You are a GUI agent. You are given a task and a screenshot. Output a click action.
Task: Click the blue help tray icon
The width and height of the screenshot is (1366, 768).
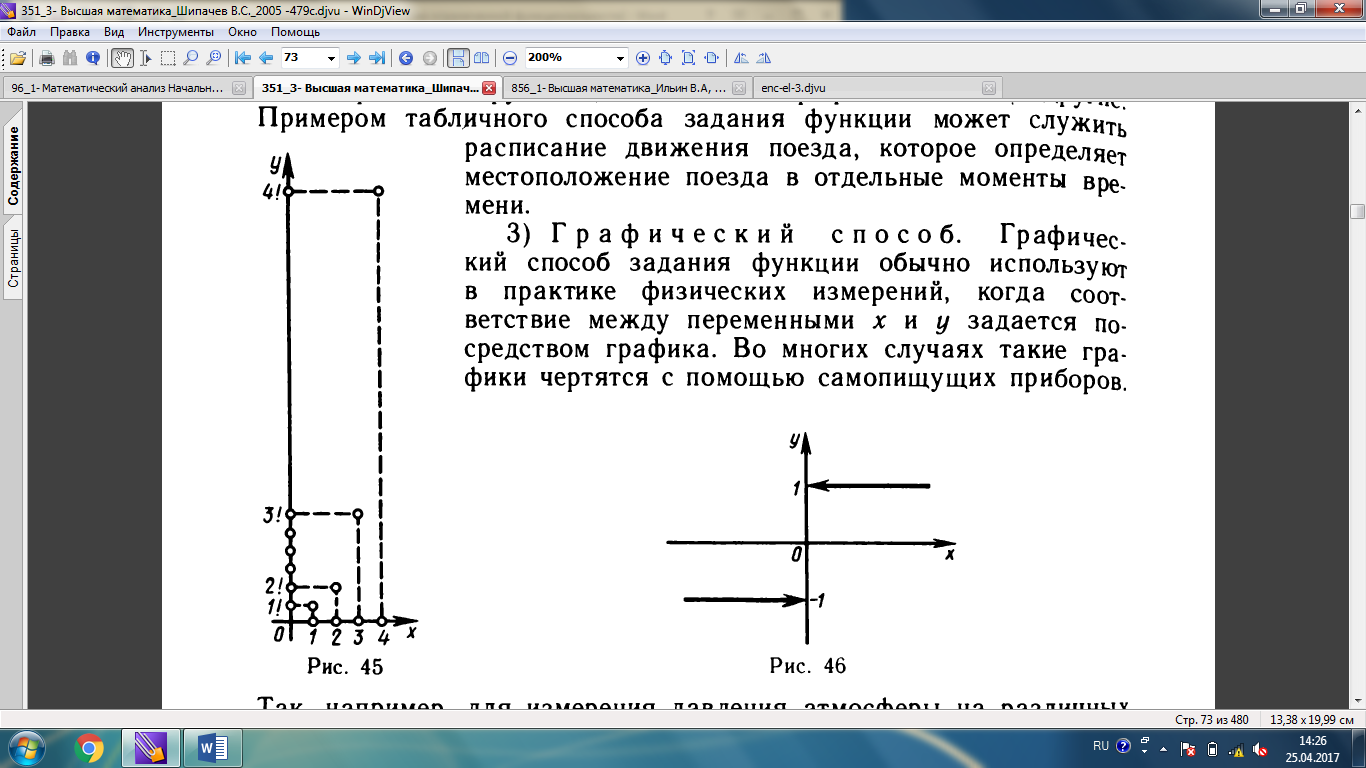click(x=1123, y=746)
